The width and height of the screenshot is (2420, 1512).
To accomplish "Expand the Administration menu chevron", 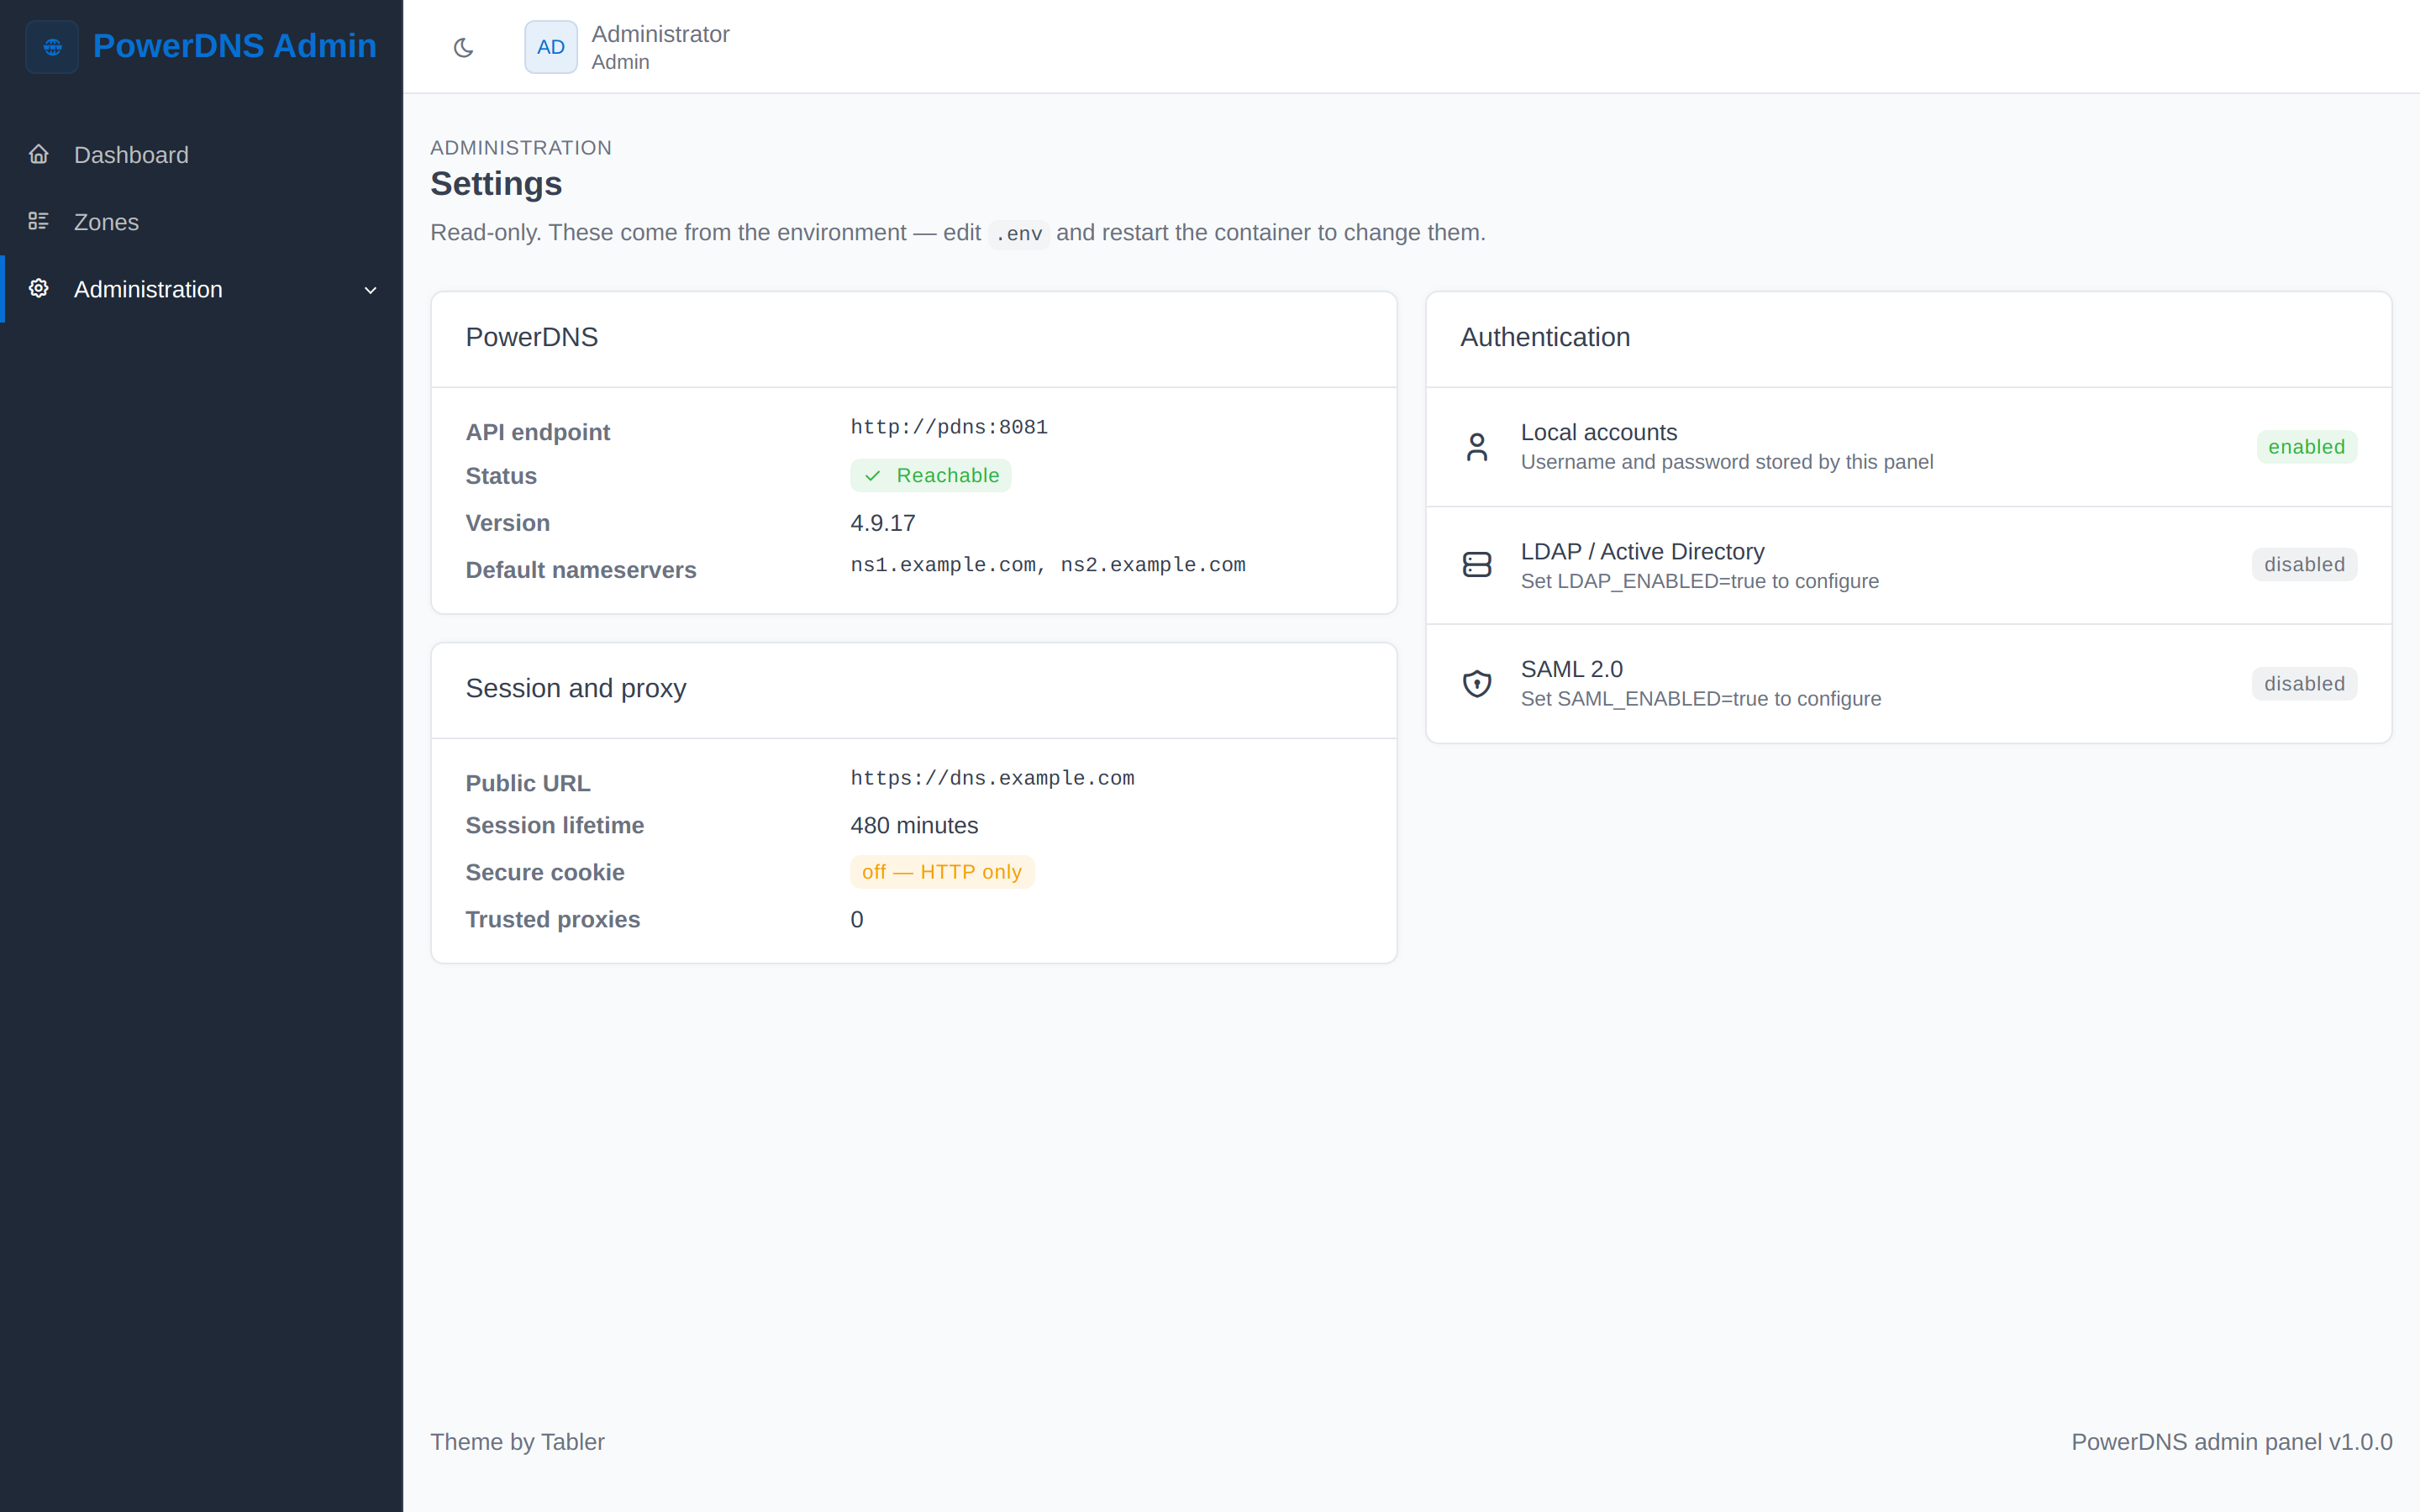I will [x=370, y=290].
